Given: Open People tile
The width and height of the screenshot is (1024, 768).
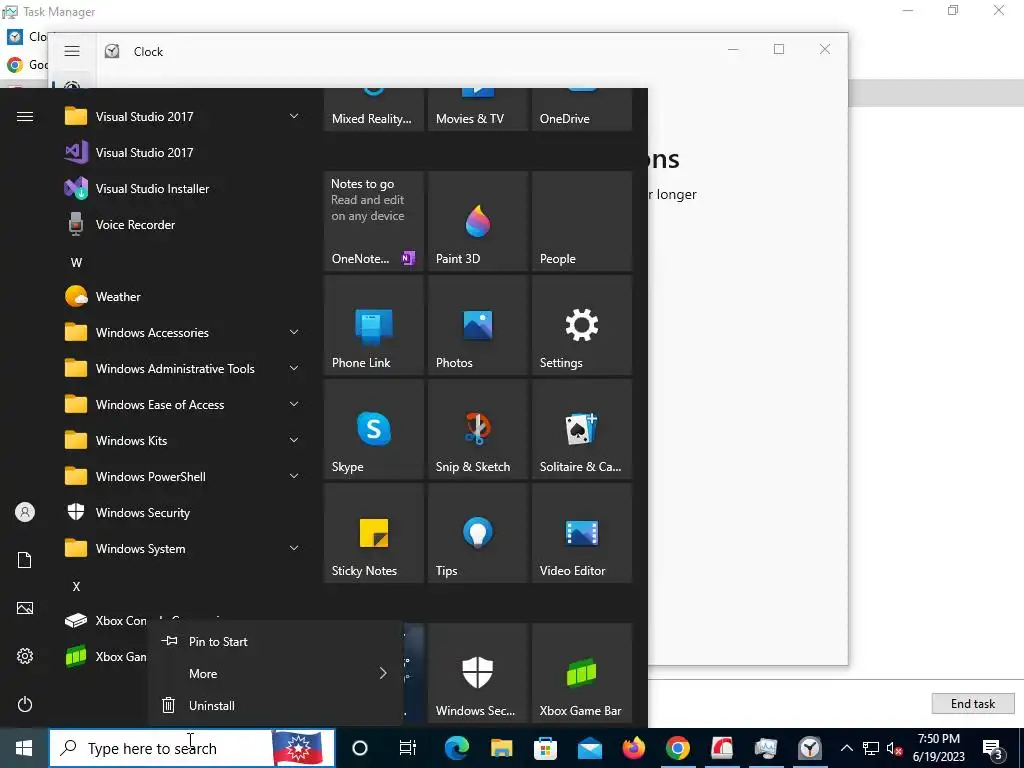Looking at the screenshot, I should [581, 221].
